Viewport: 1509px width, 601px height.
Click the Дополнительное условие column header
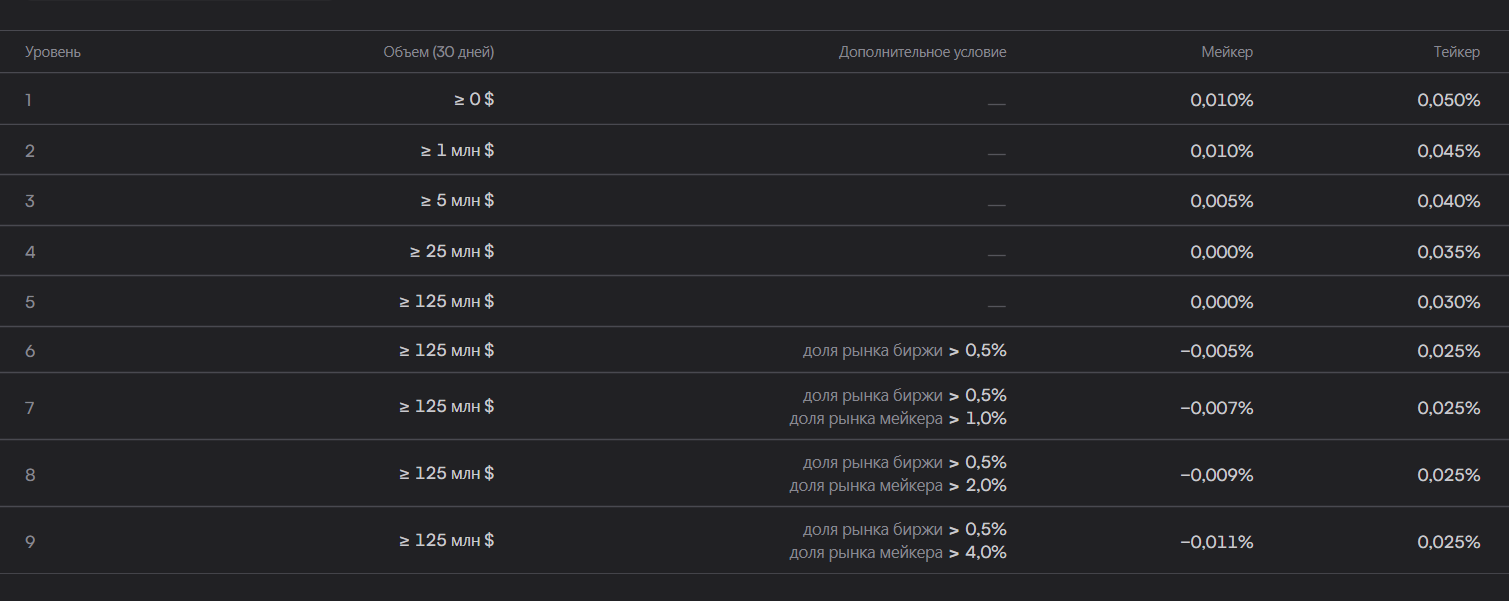(922, 53)
